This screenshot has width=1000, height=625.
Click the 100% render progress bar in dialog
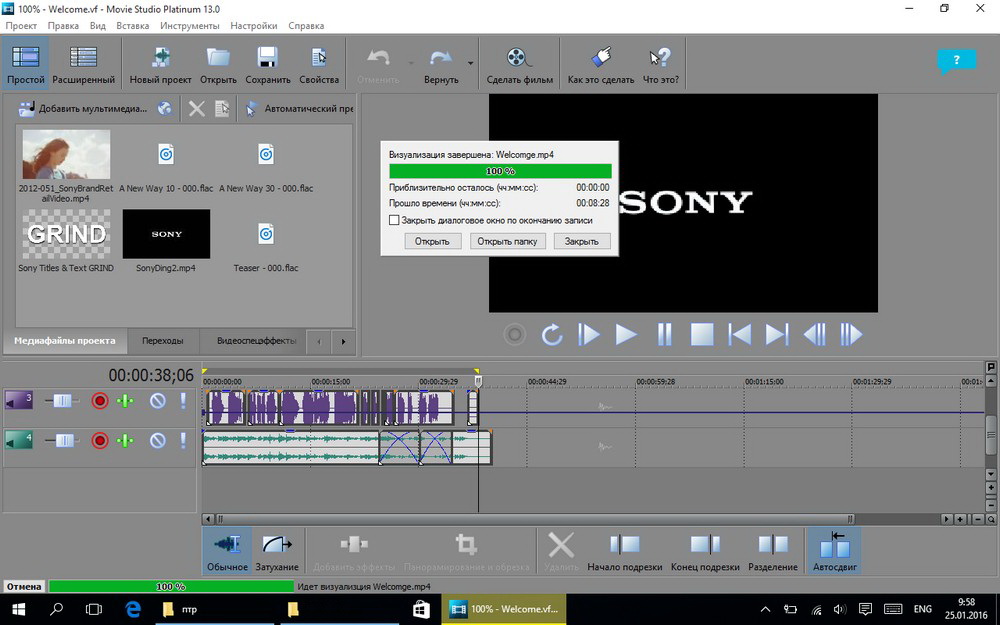point(500,171)
